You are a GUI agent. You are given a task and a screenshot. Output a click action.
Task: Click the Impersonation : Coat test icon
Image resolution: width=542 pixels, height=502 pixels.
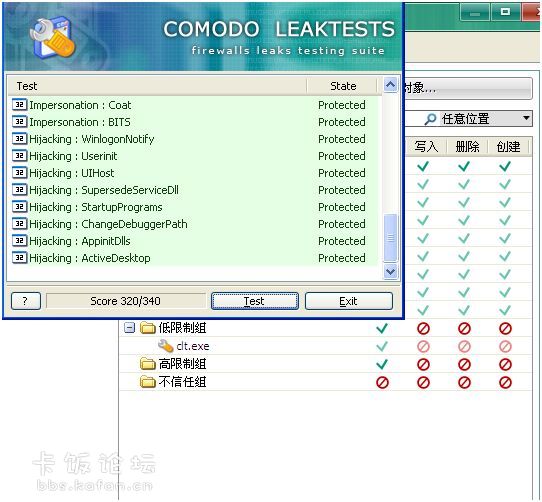[x=20, y=104]
